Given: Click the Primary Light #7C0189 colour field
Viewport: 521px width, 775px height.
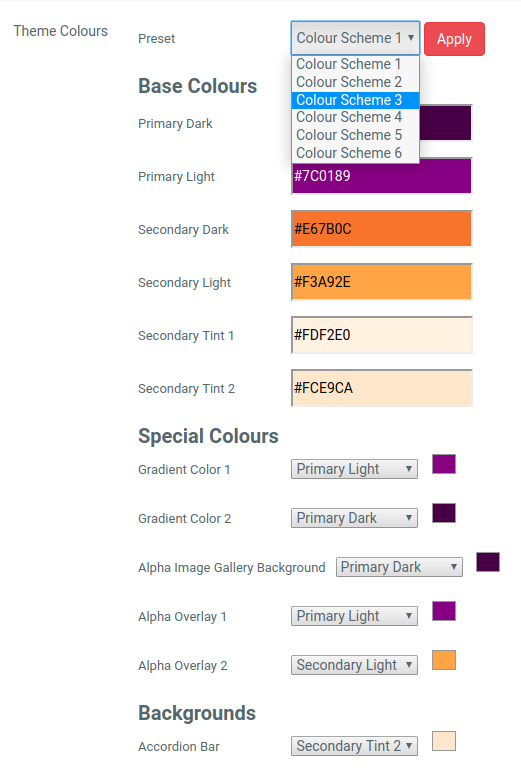Looking at the screenshot, I should 382,176.
